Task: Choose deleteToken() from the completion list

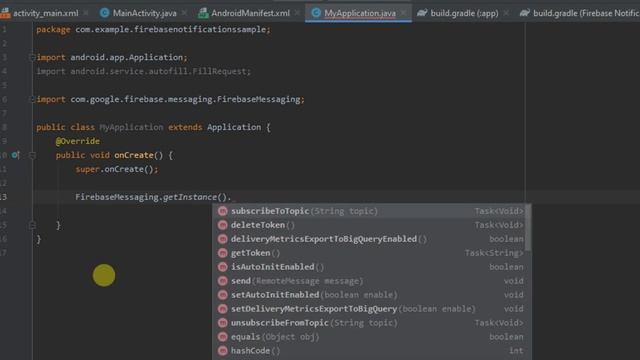Action: point(369,225)
